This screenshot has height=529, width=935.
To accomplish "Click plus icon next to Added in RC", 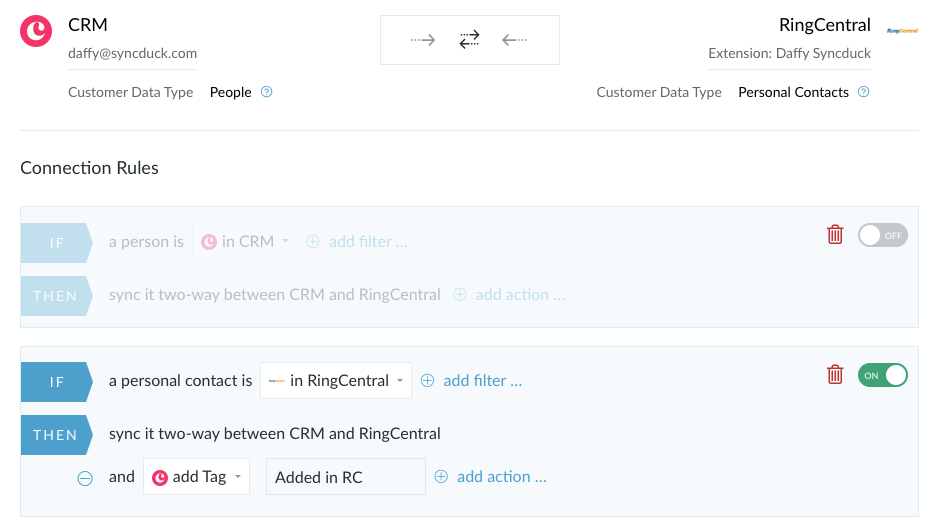I will (x=441, y=477).
